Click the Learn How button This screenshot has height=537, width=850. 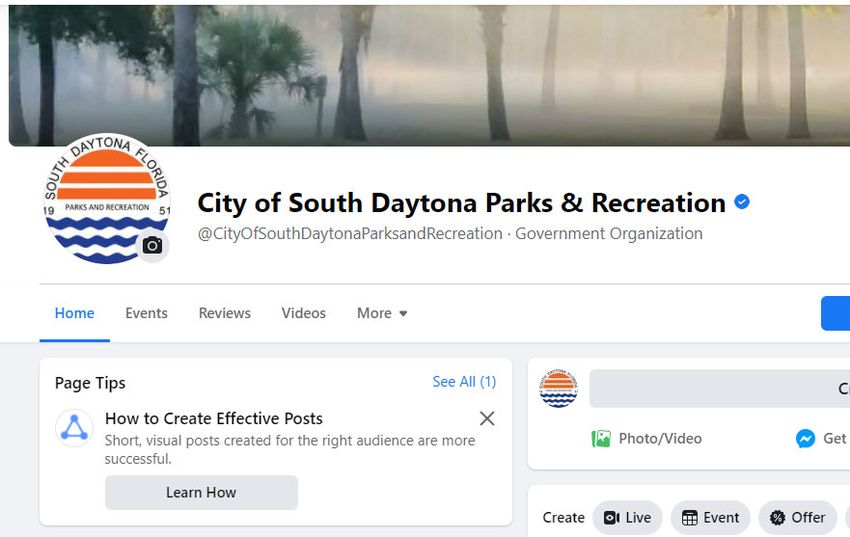201,493
